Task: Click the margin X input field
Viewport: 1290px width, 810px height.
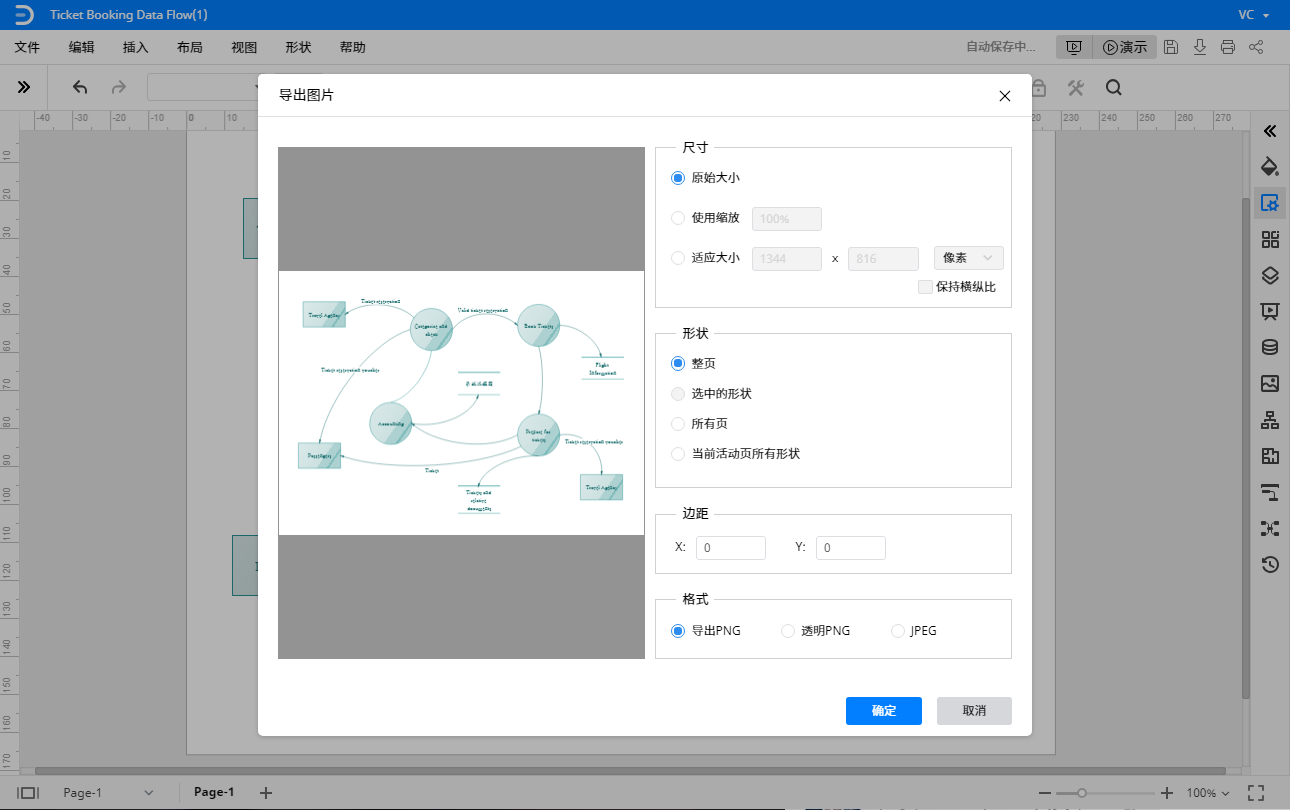Action: (730, 548)
